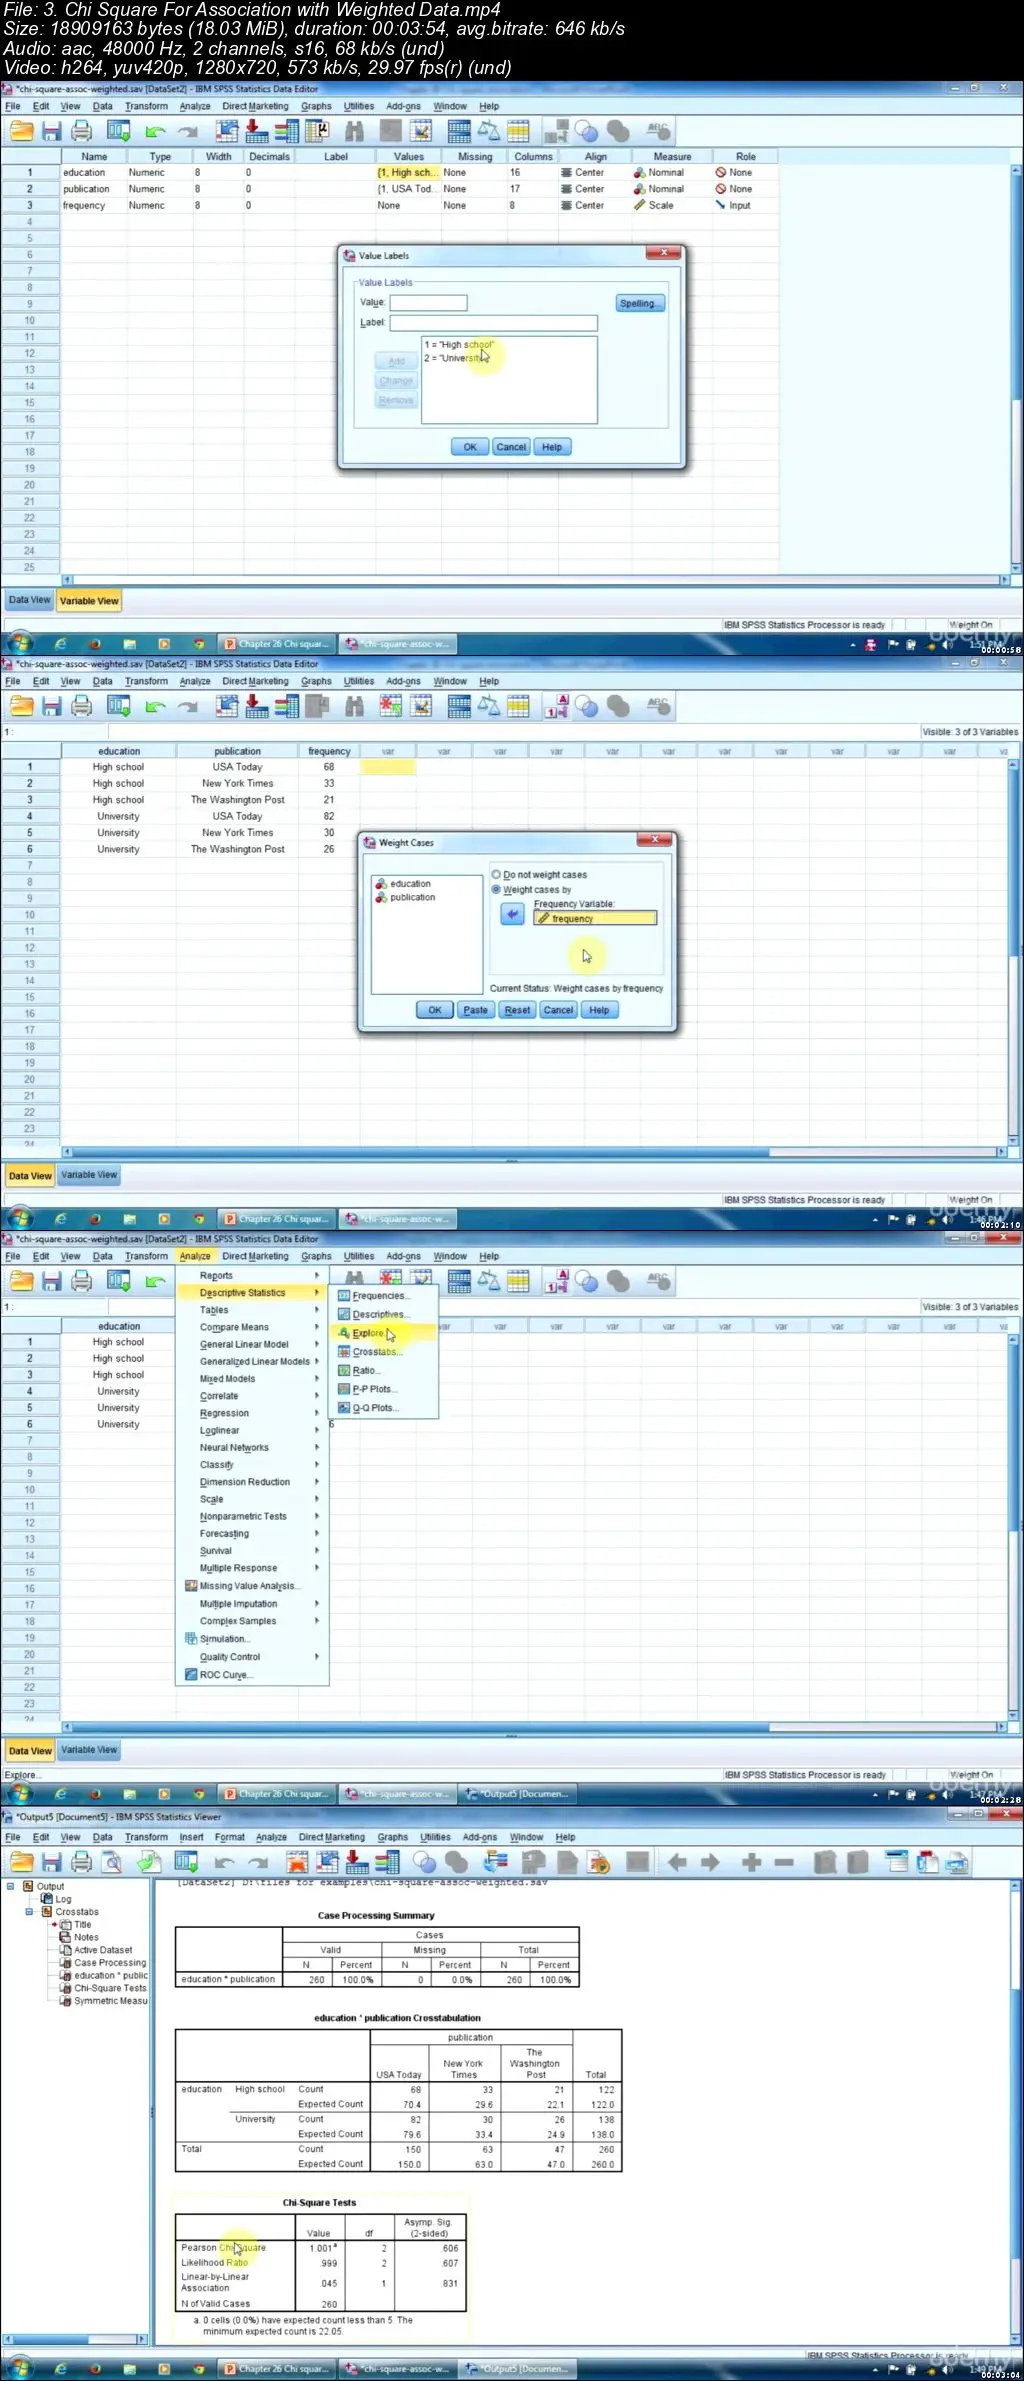Click Internet Explorer taskbar icon below Output Viewer
Screen dimensions: 1024x2381
tap(60, 2369)
